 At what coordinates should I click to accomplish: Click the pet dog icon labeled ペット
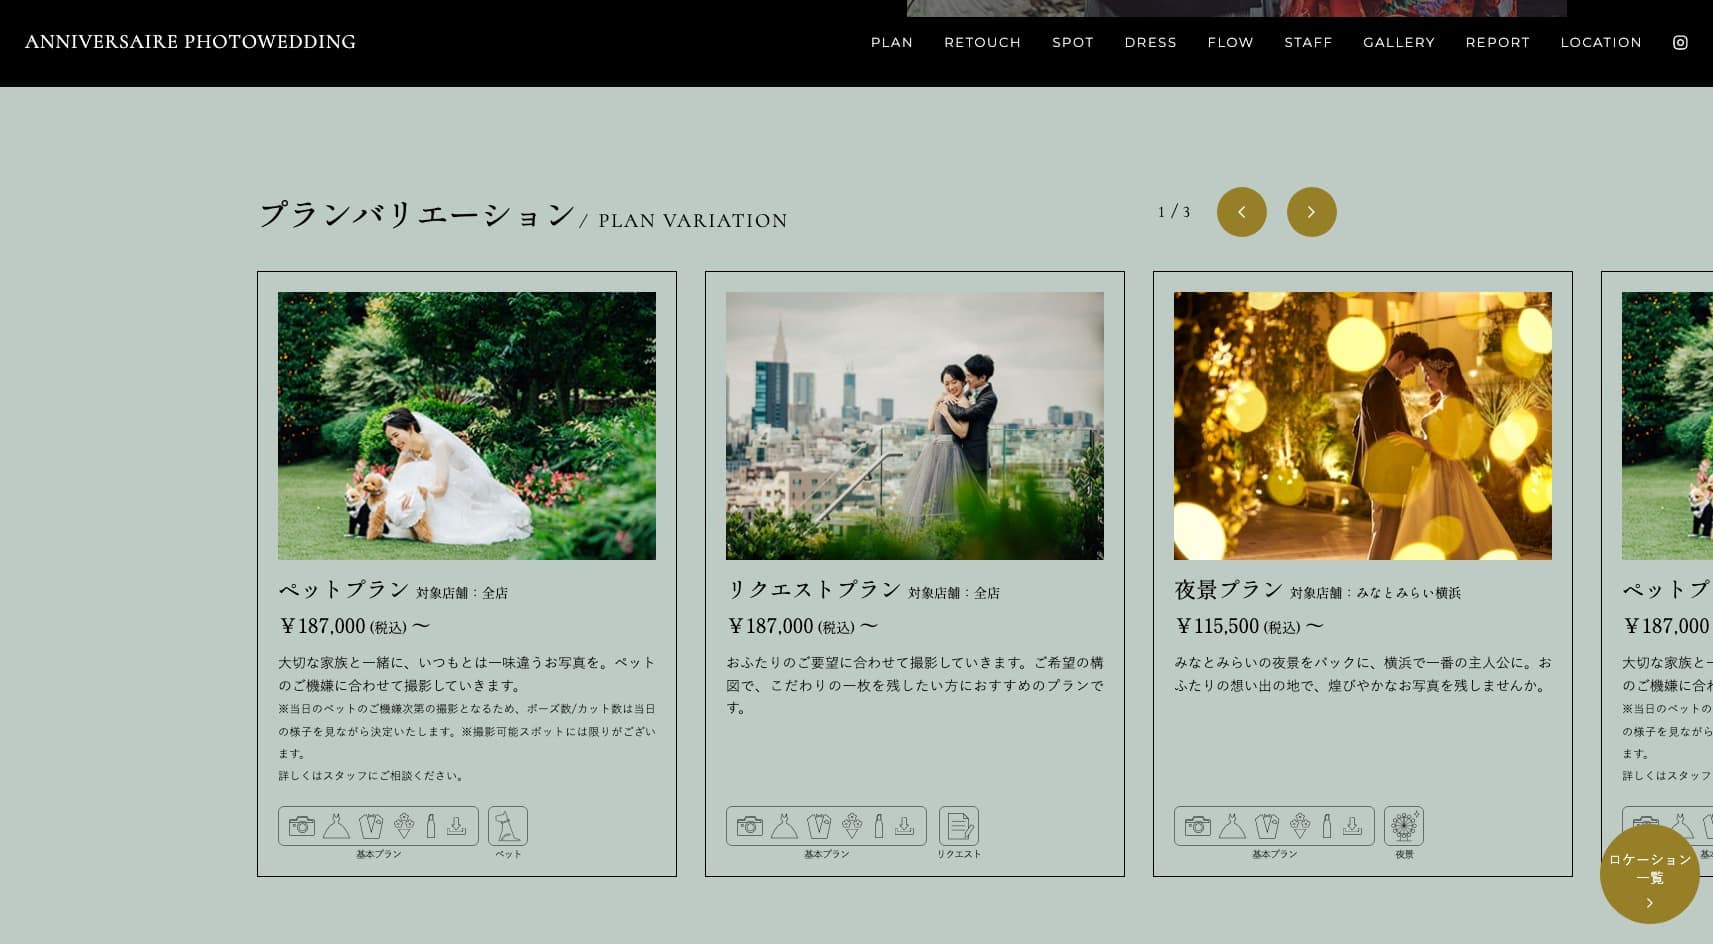coord(508,826)
